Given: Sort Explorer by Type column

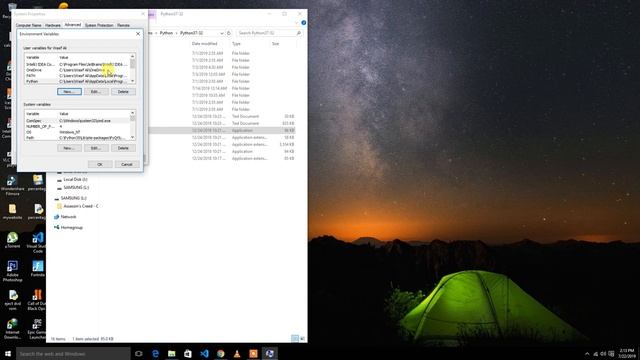Looking at the screenshot, I should [236, 44].
